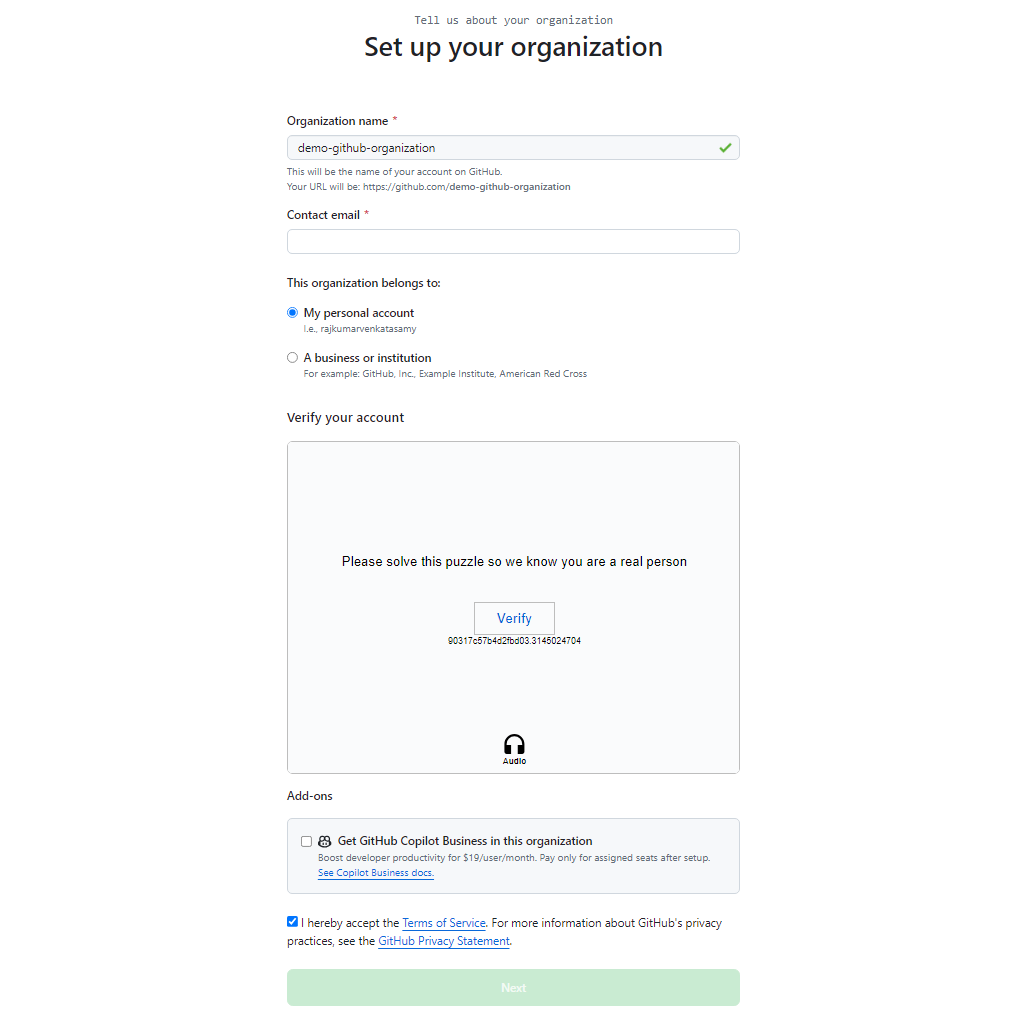
Task: Click the Audio icon in the captcha puzzle
Action: [513, 746]
